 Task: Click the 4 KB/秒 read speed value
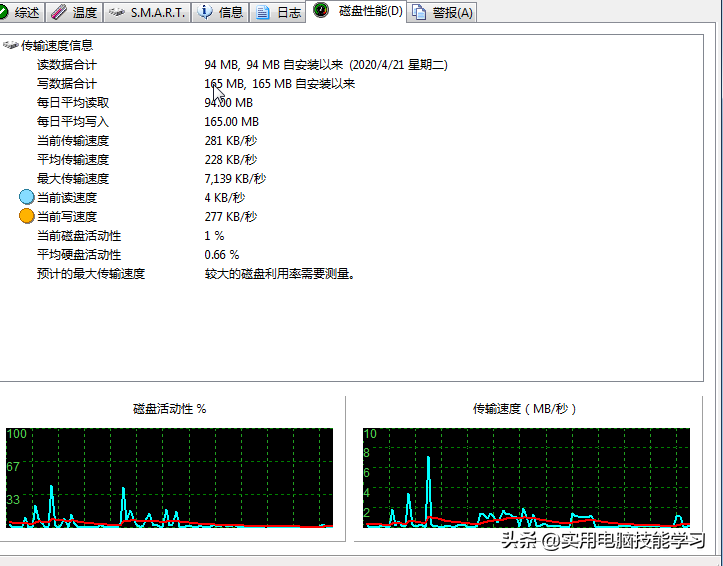click(225, 197)
